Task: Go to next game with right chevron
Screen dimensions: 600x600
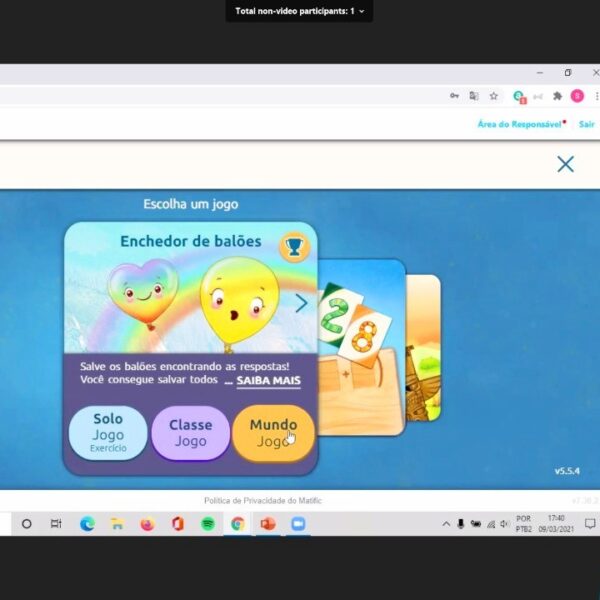Action: 300,303
